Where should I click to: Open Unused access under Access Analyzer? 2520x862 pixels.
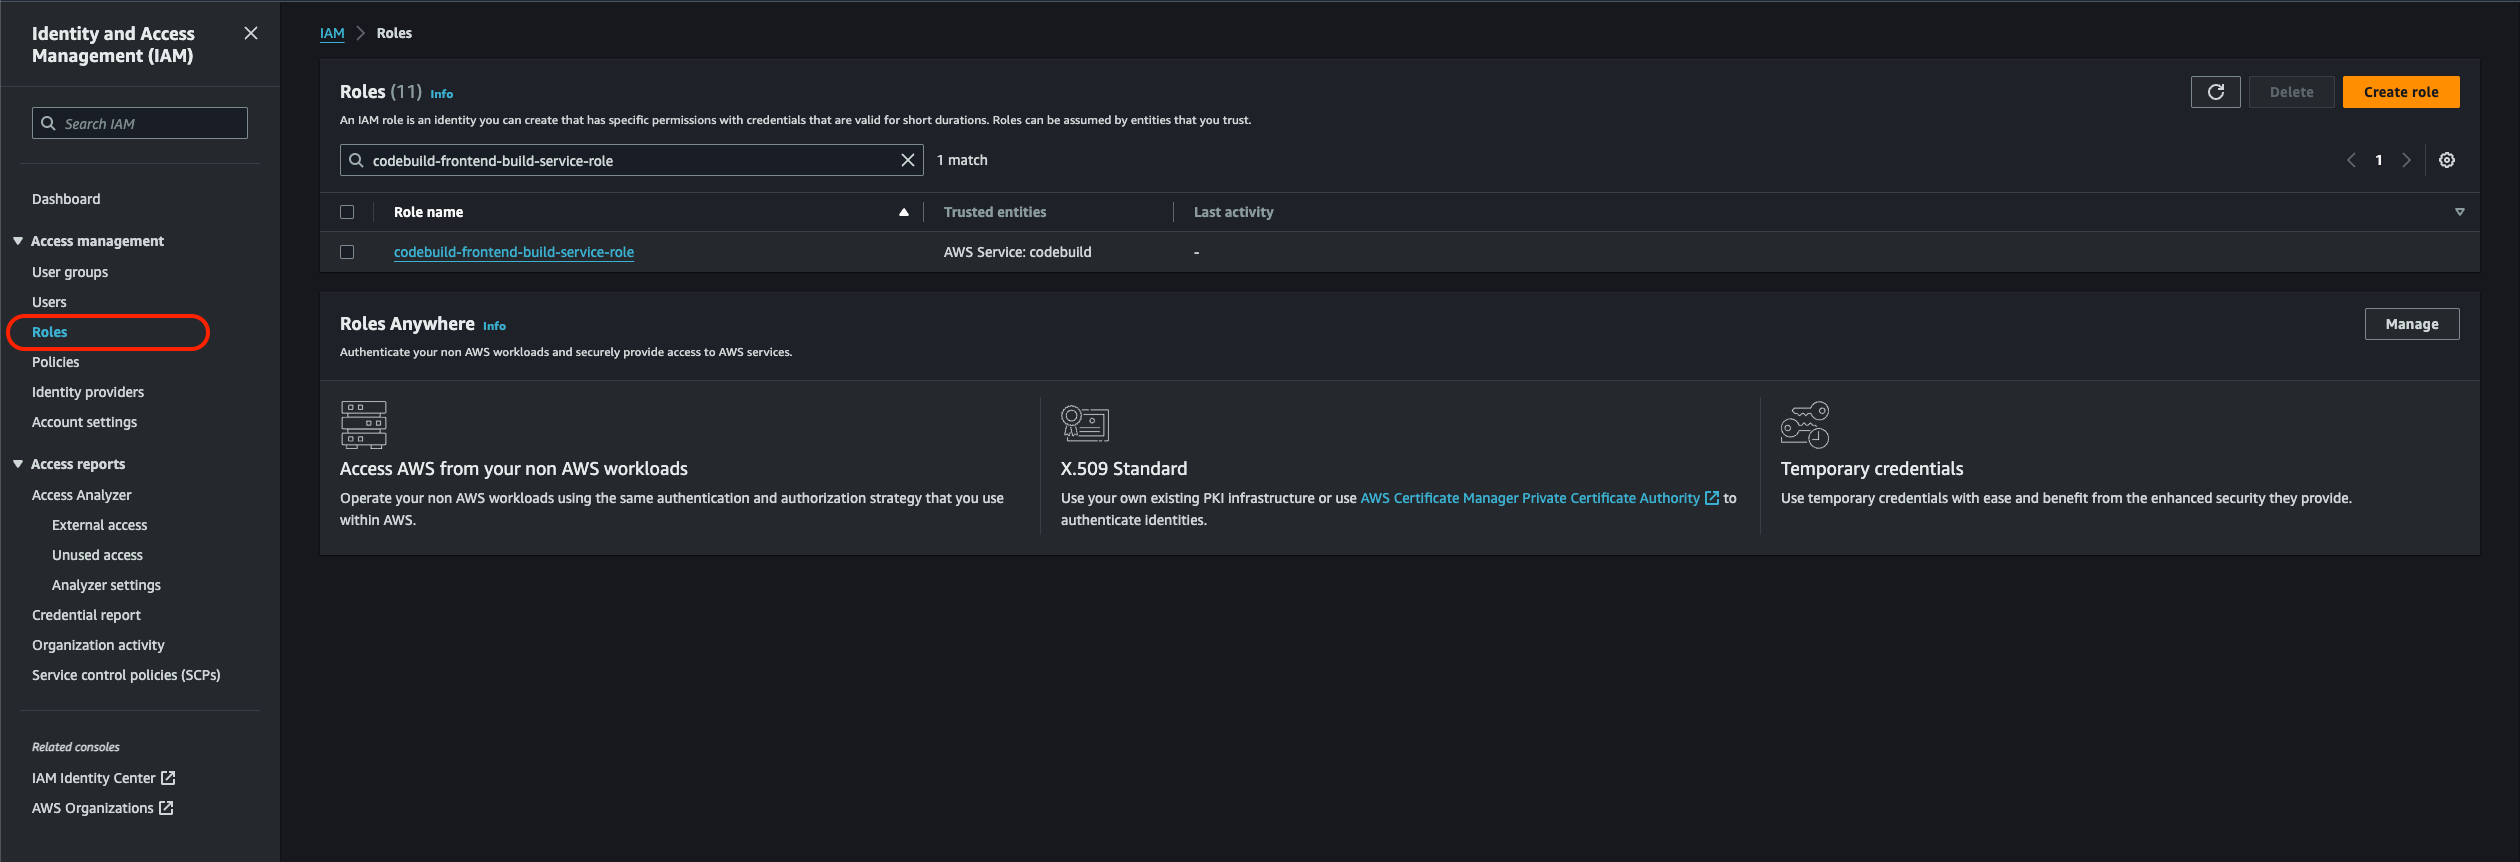(97, 555)
